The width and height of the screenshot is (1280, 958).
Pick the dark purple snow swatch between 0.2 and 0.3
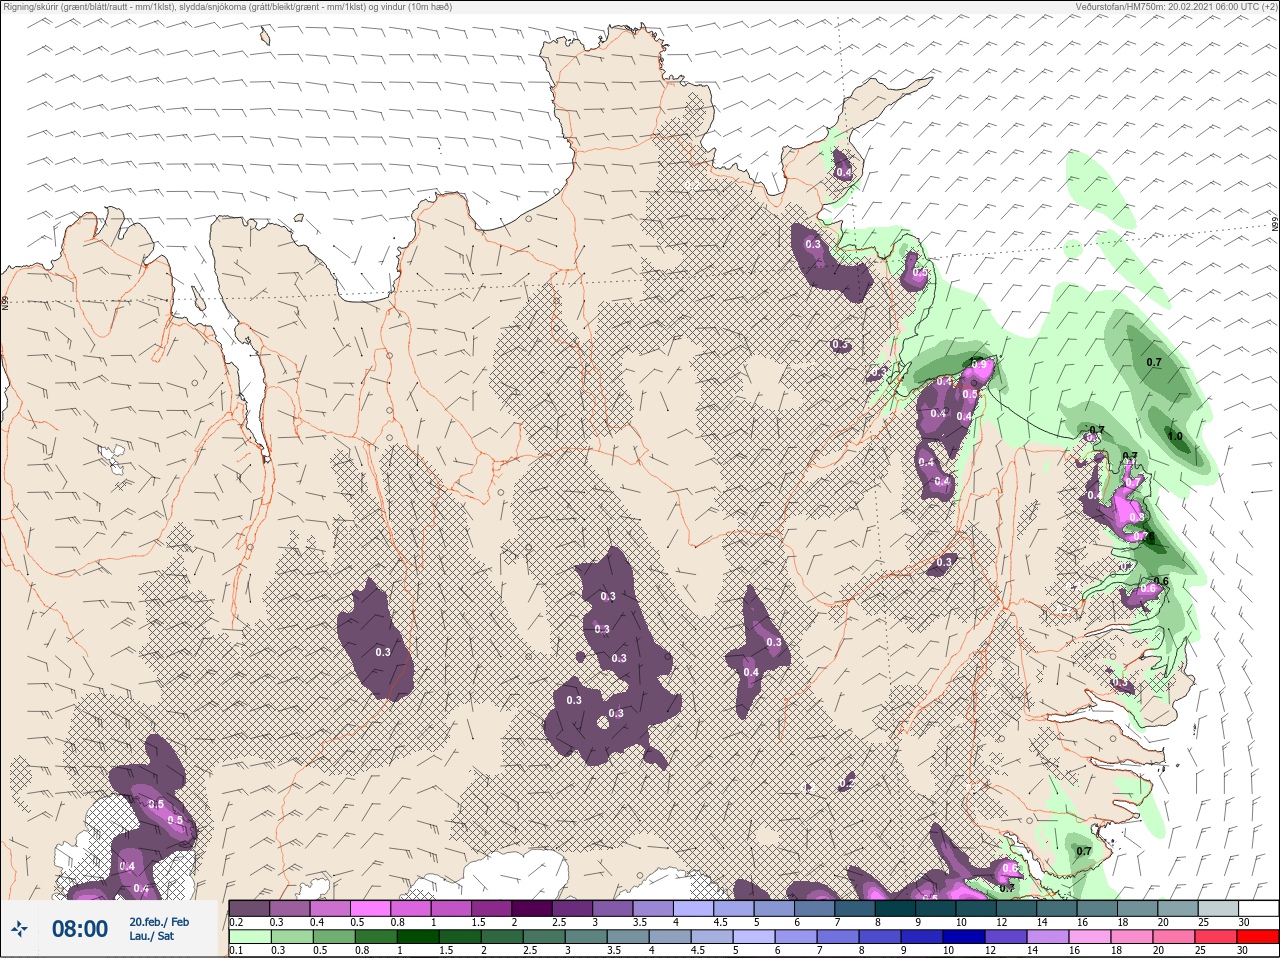[x=249, y=908]
